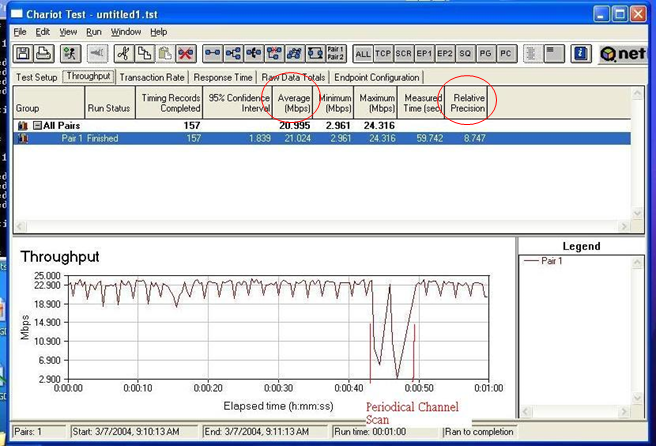
Task: Click the 95% Confidence Interval header
Action: (x=237, y=103)
